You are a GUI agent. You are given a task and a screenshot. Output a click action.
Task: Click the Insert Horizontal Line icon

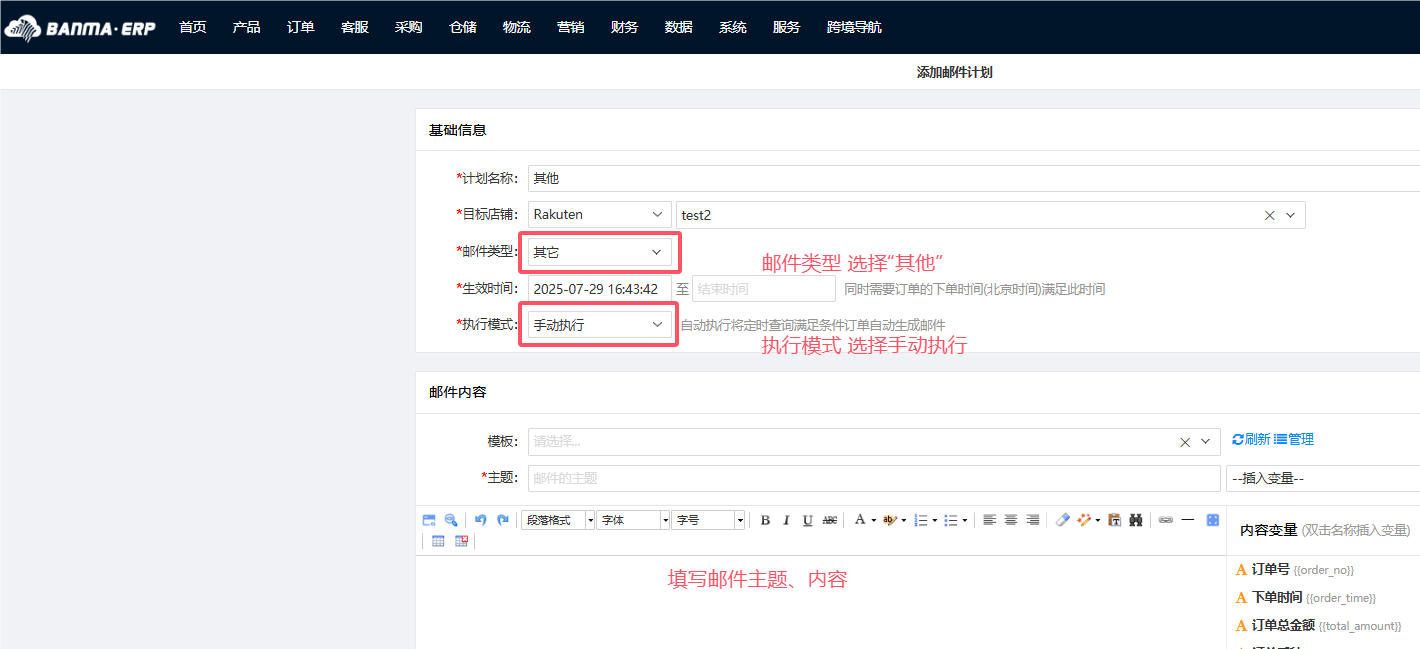click(1188, 519)
